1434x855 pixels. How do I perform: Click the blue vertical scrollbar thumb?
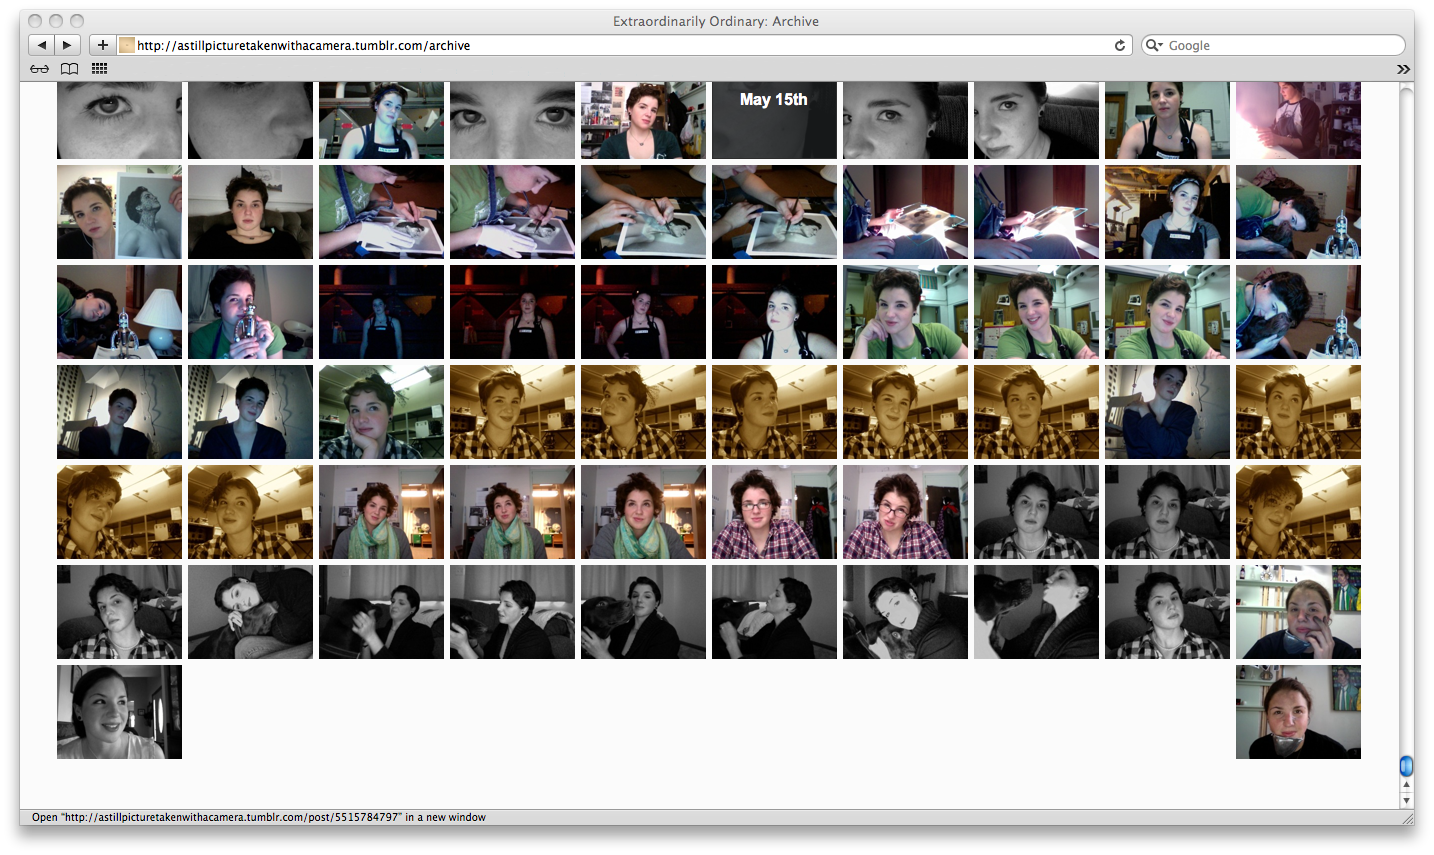point(1406,766)
